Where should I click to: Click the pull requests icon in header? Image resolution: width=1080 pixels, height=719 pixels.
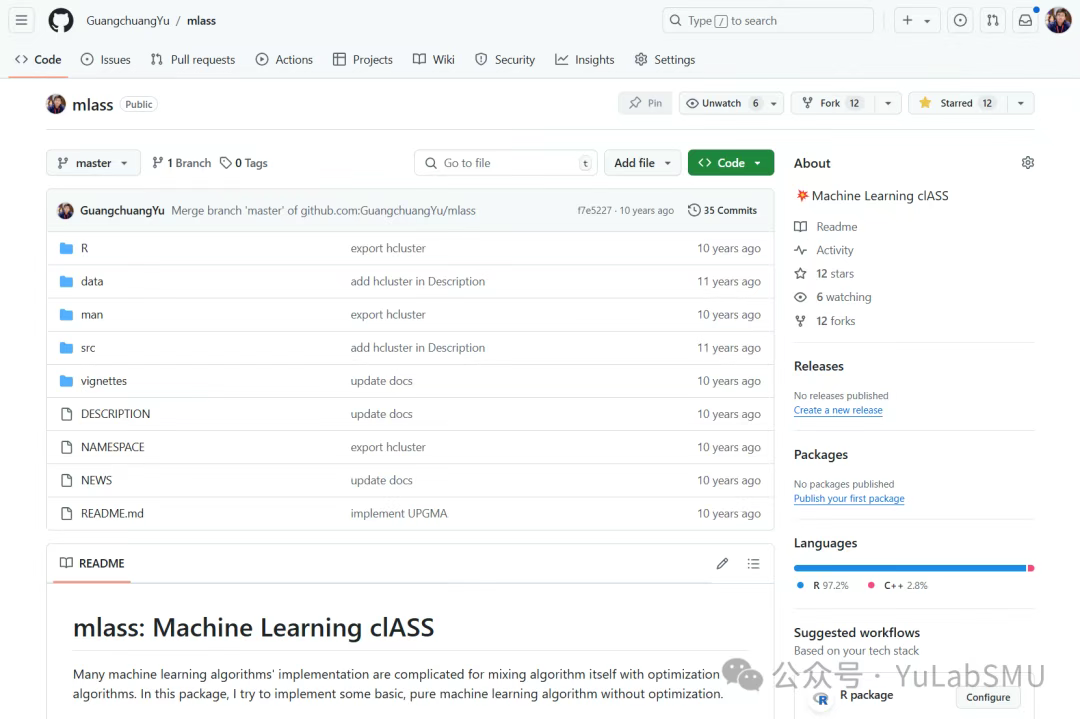pyautogui.click(x=992, y=20)
